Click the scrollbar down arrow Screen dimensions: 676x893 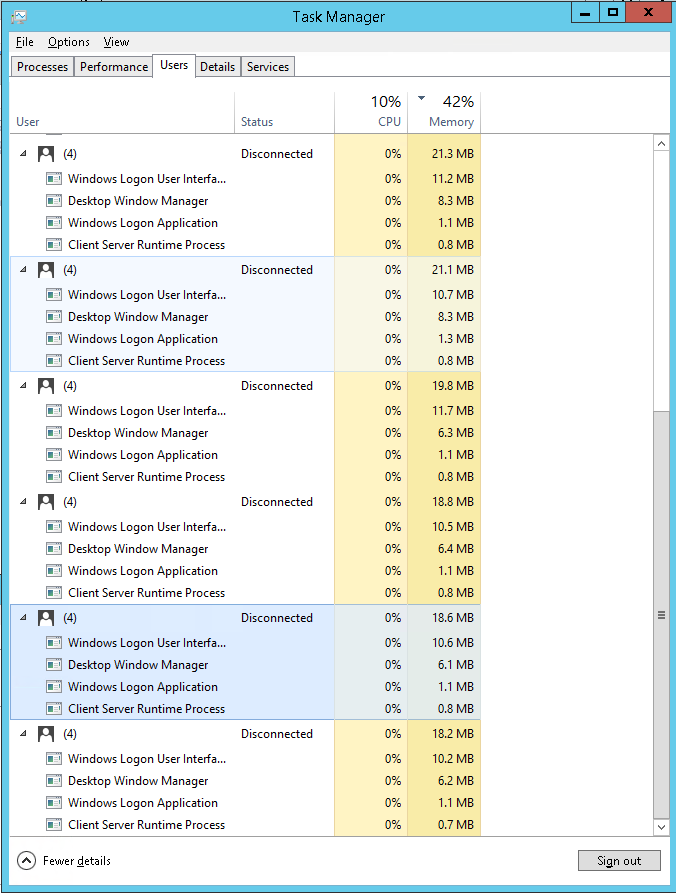(661, 827)
